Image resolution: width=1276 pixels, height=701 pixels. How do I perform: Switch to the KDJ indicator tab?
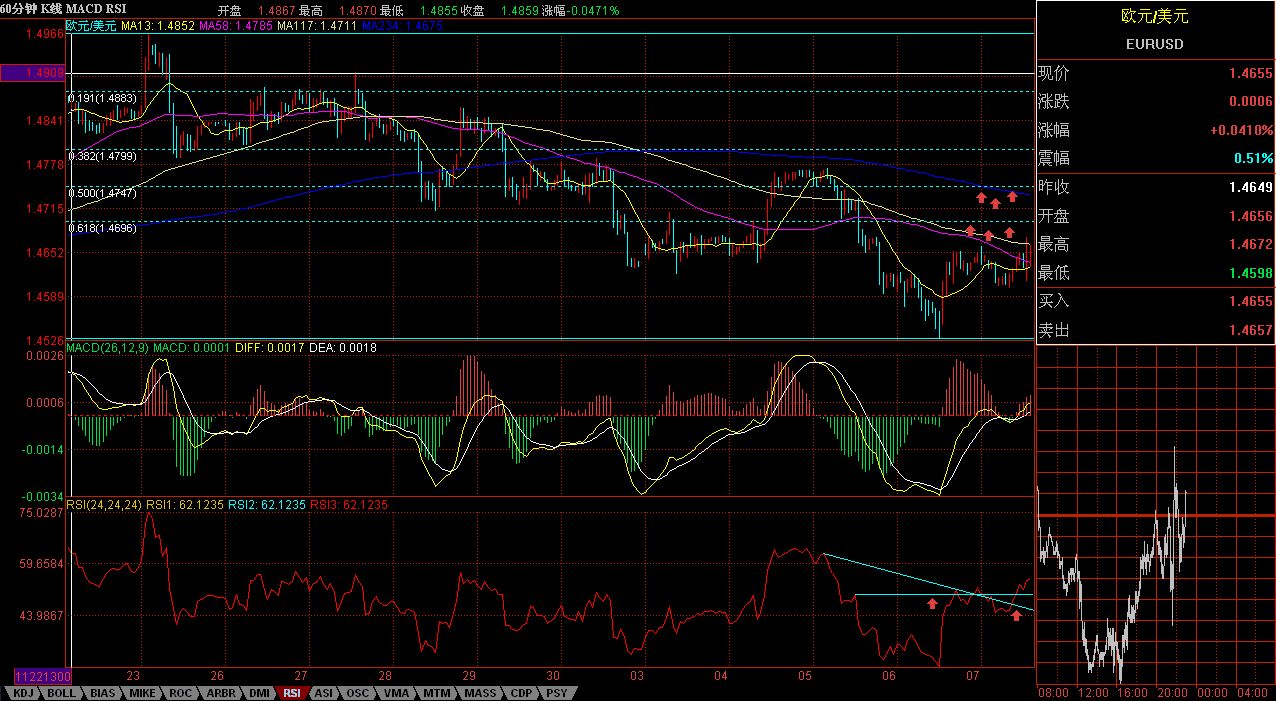(24, 692)
